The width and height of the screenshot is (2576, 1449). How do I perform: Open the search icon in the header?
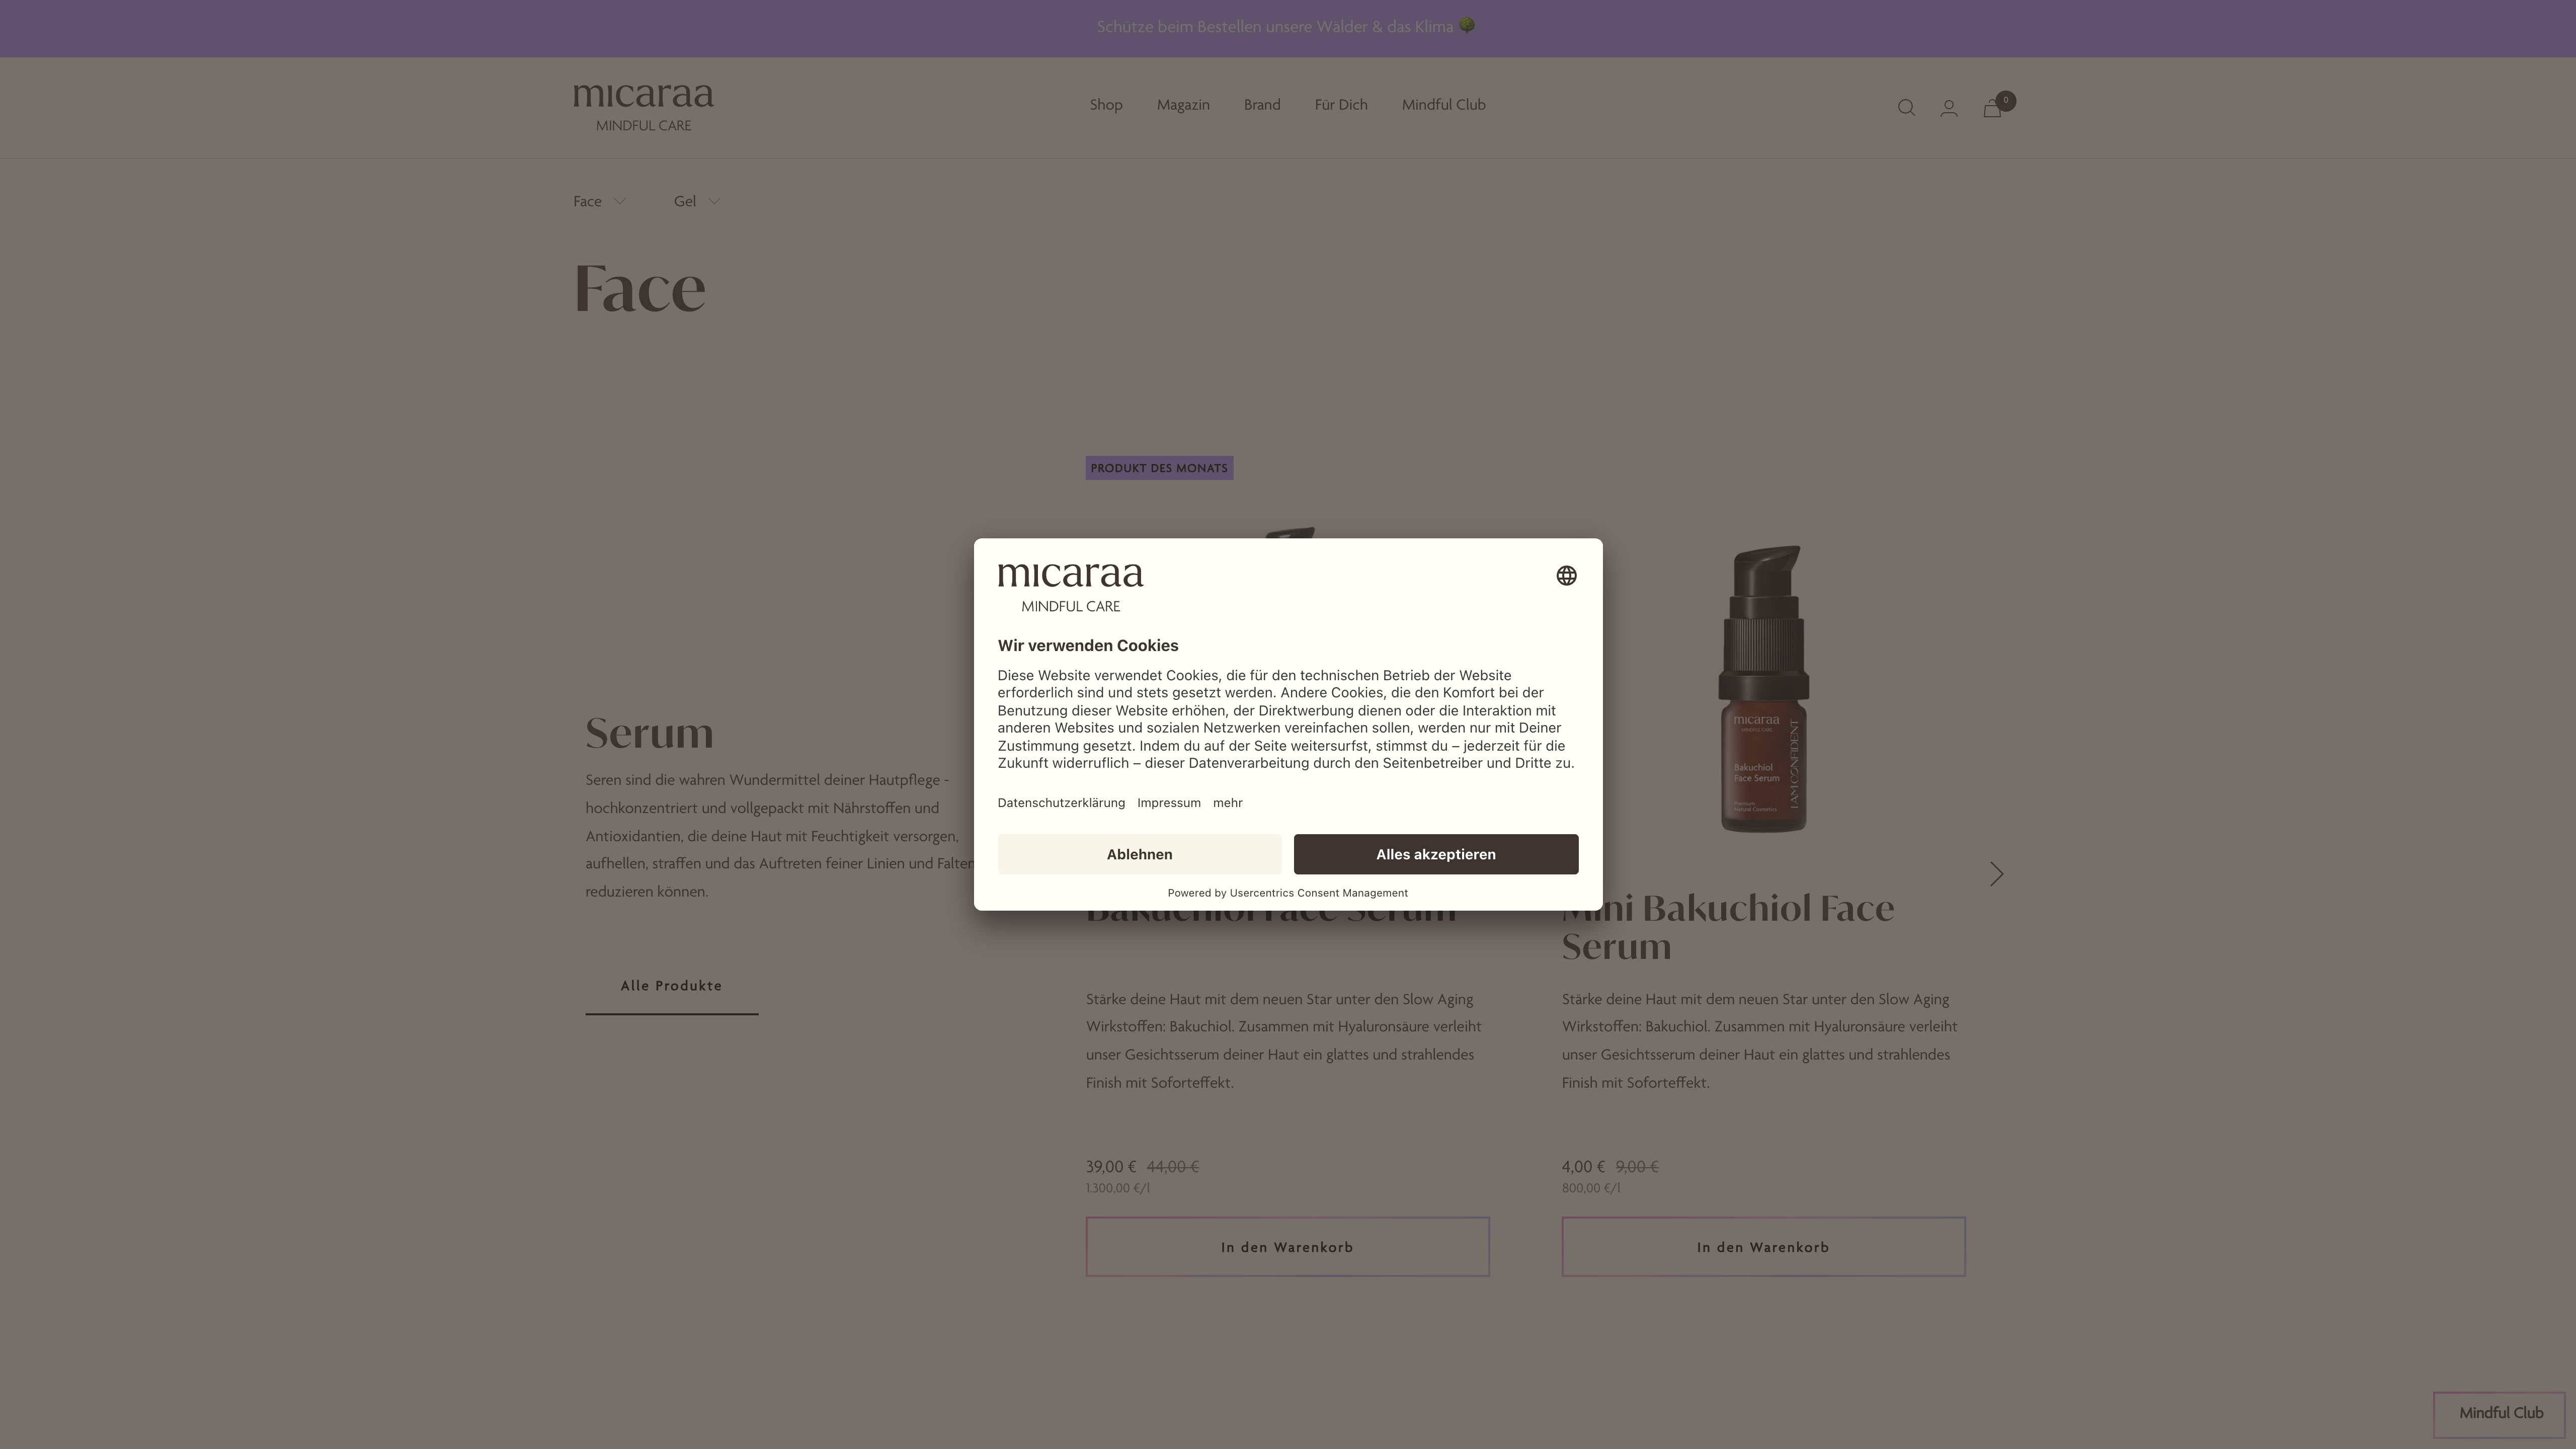click(x=1906, y=107)
